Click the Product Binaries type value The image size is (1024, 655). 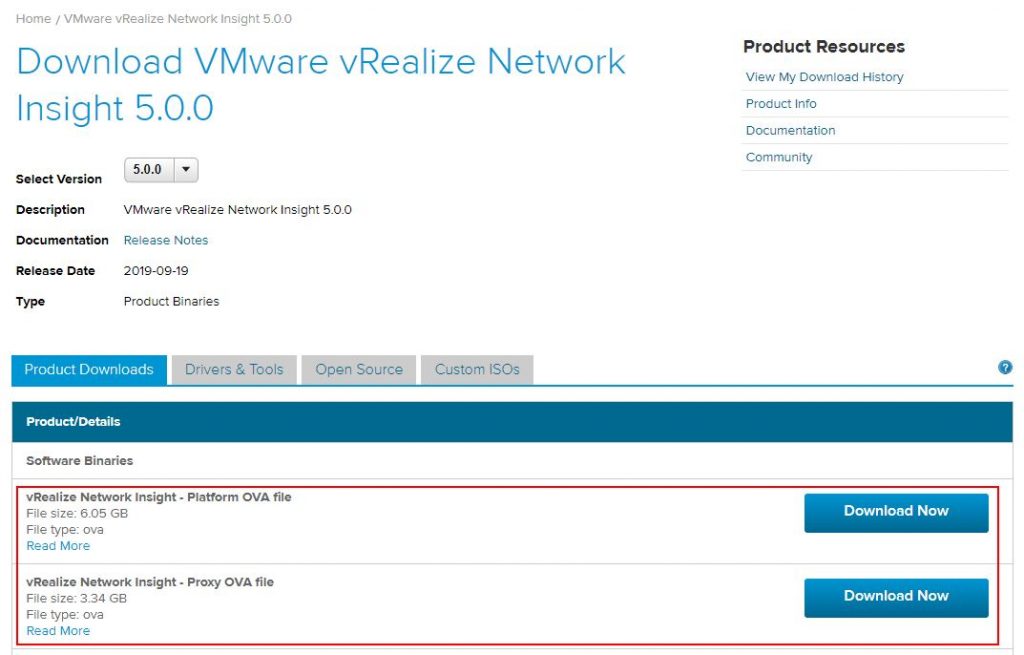[x=171, y=302]
